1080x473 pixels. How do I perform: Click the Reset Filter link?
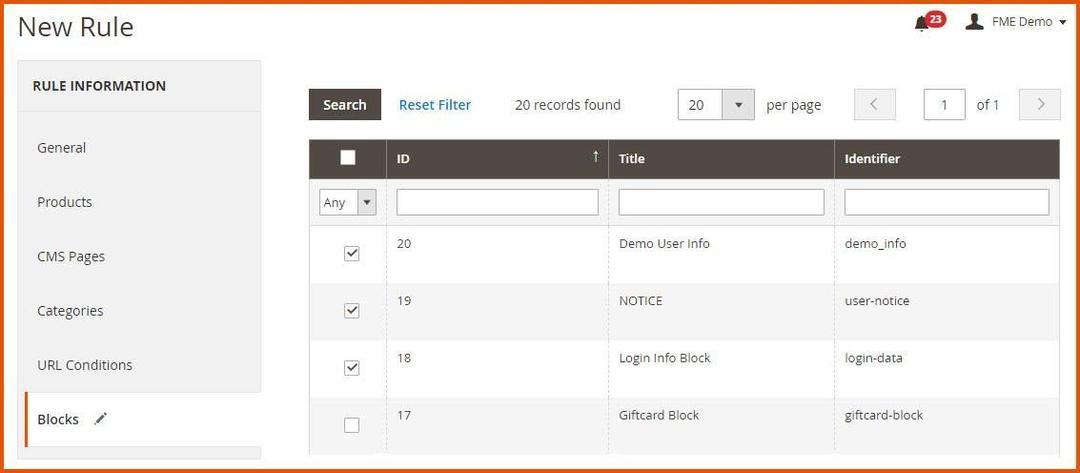click(x=435, y=105)
